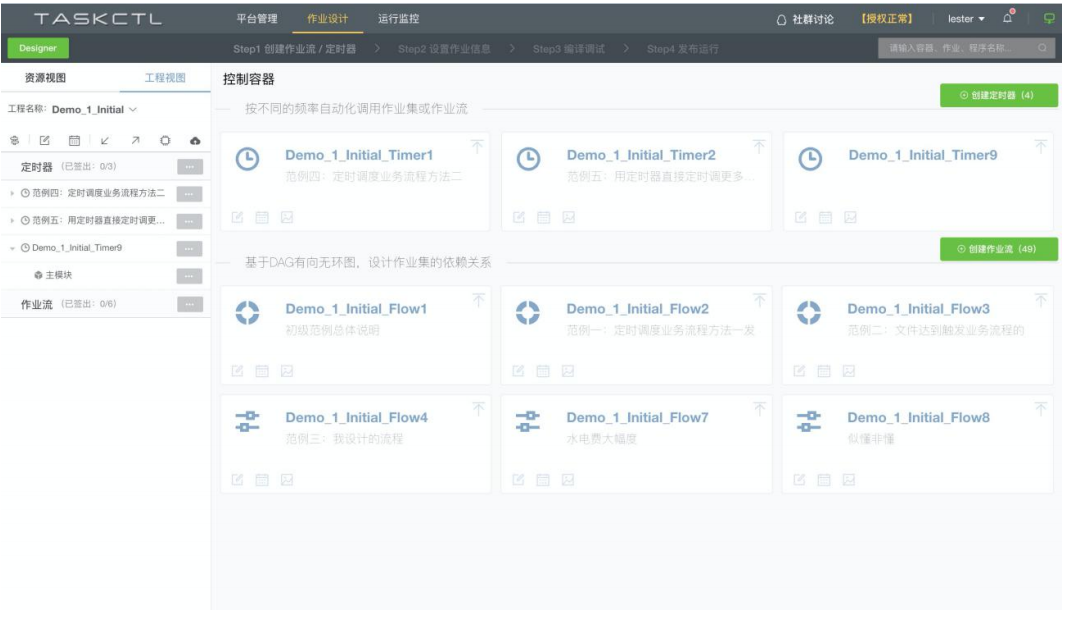1077x619 pixels.
Task: Click the 创建作业流 button
Action: click(x=1000, y=247)
